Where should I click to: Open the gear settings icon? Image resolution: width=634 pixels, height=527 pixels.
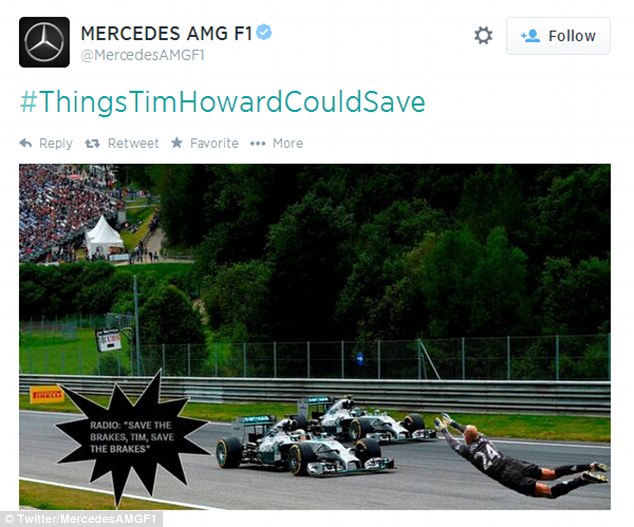(483, 36)
